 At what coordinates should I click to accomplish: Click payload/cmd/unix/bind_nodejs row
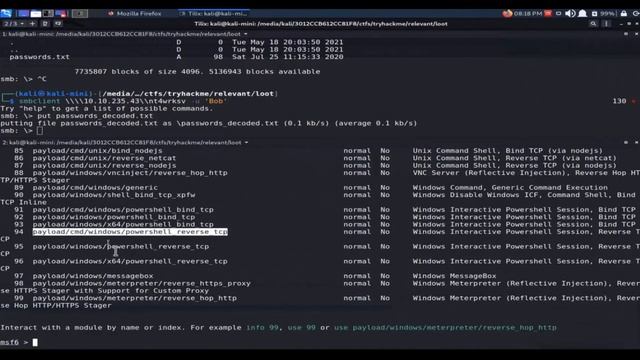(x=97, y=151)
